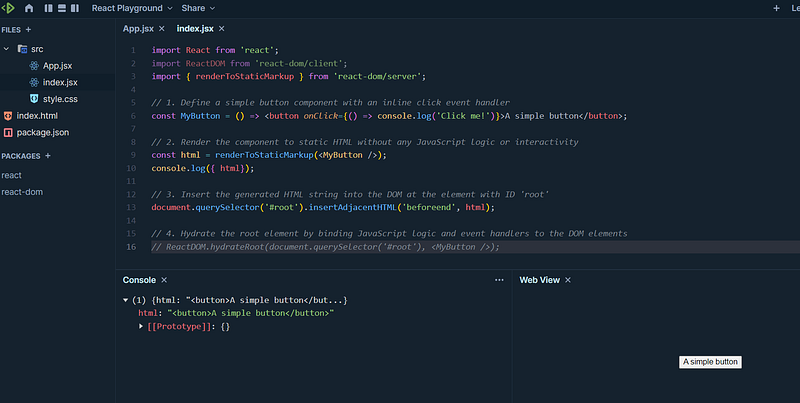Click the icon beside package.json

pos(8,133)
